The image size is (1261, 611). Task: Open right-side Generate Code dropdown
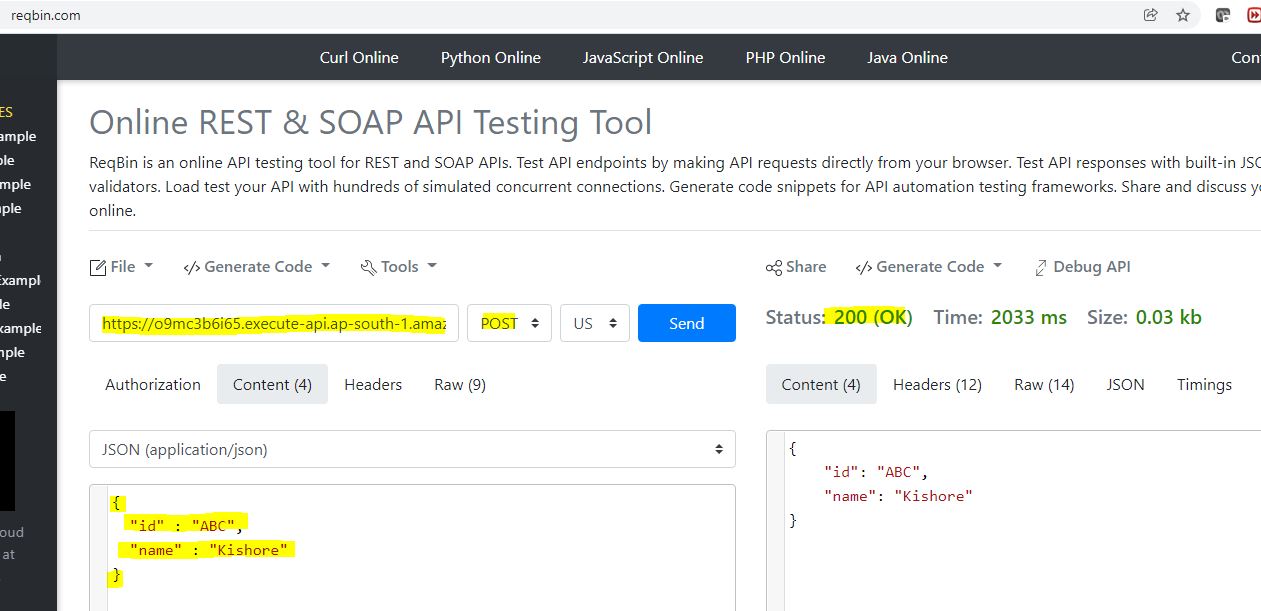[929, 266]
